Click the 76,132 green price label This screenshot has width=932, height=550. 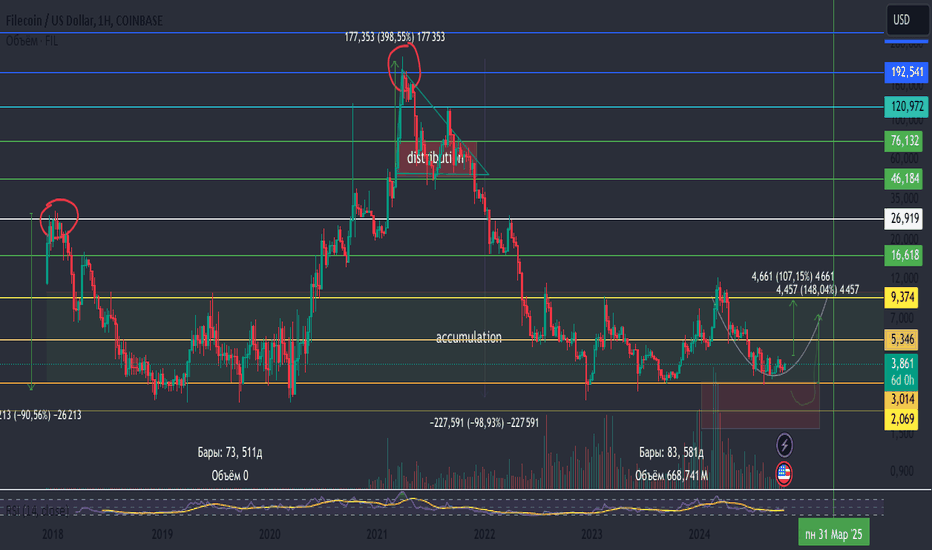pos(903,141)
